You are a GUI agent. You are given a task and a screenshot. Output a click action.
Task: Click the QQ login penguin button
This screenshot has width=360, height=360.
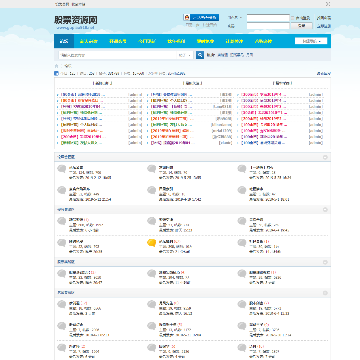(x=201, y=17)
